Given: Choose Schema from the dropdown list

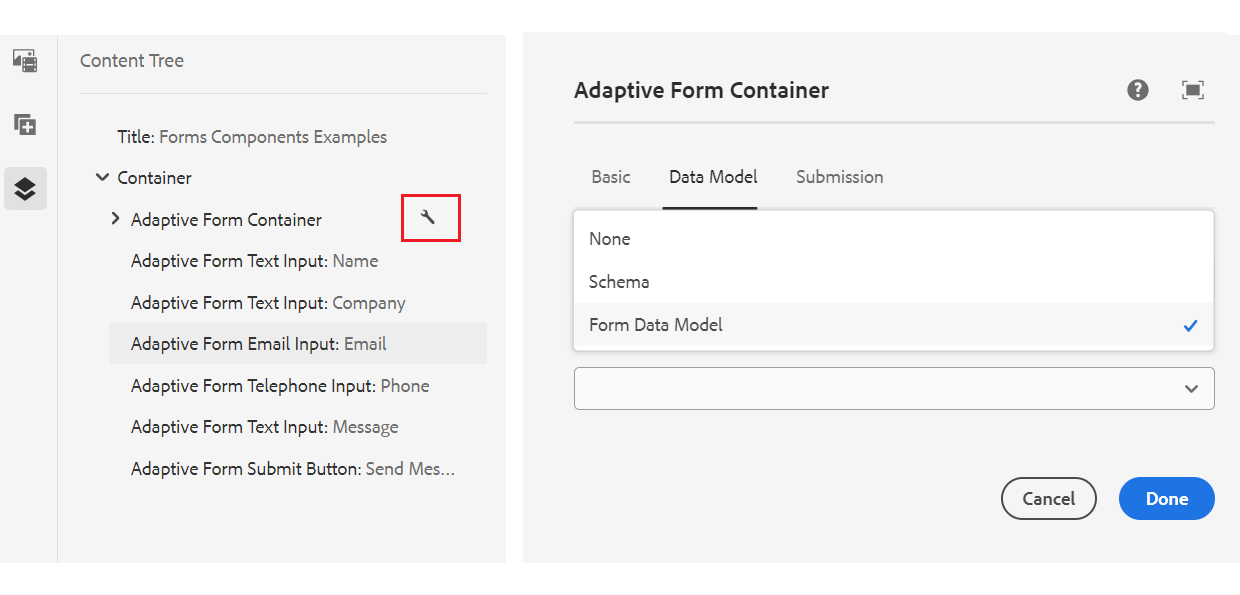Looking at the screenshot, I should pos(619,282).
